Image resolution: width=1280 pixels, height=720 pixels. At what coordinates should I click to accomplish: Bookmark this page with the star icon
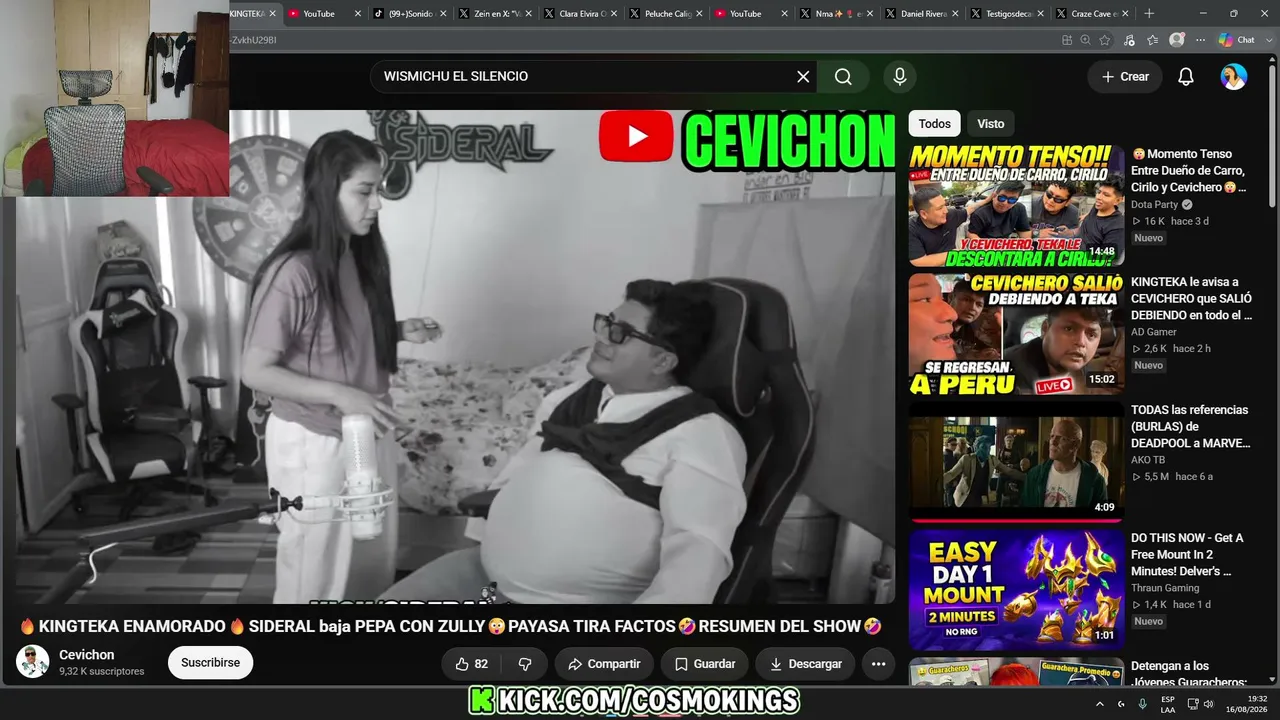click(1105, 40)
